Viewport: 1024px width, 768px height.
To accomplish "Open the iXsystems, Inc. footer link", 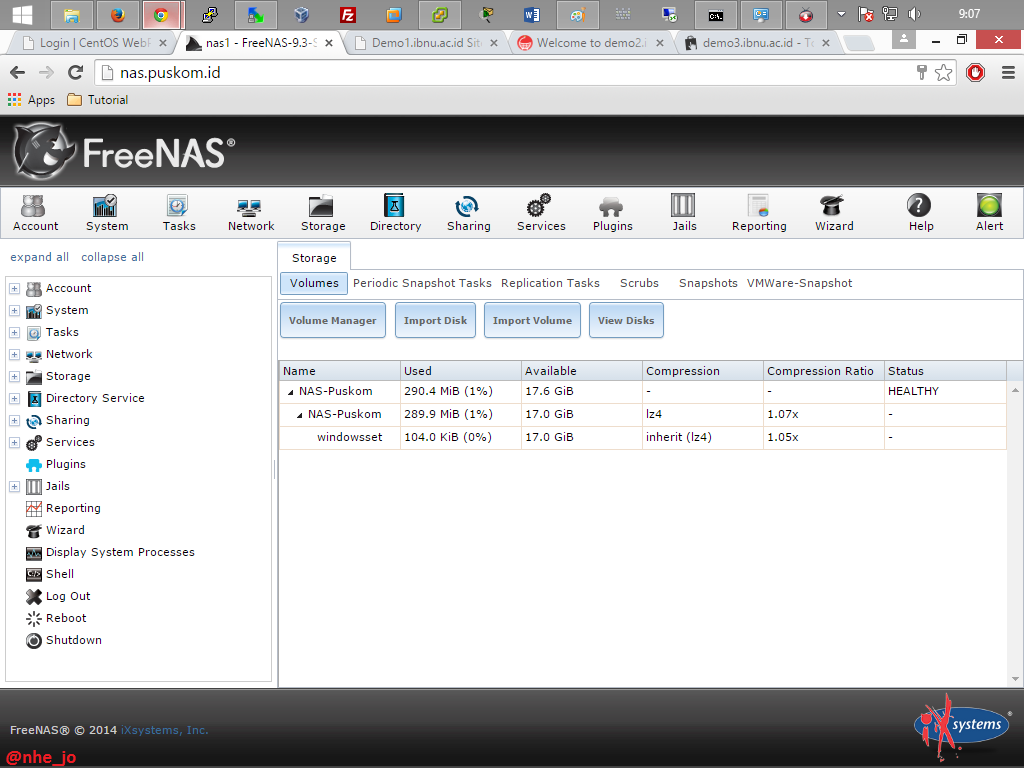I will [165, 730].
